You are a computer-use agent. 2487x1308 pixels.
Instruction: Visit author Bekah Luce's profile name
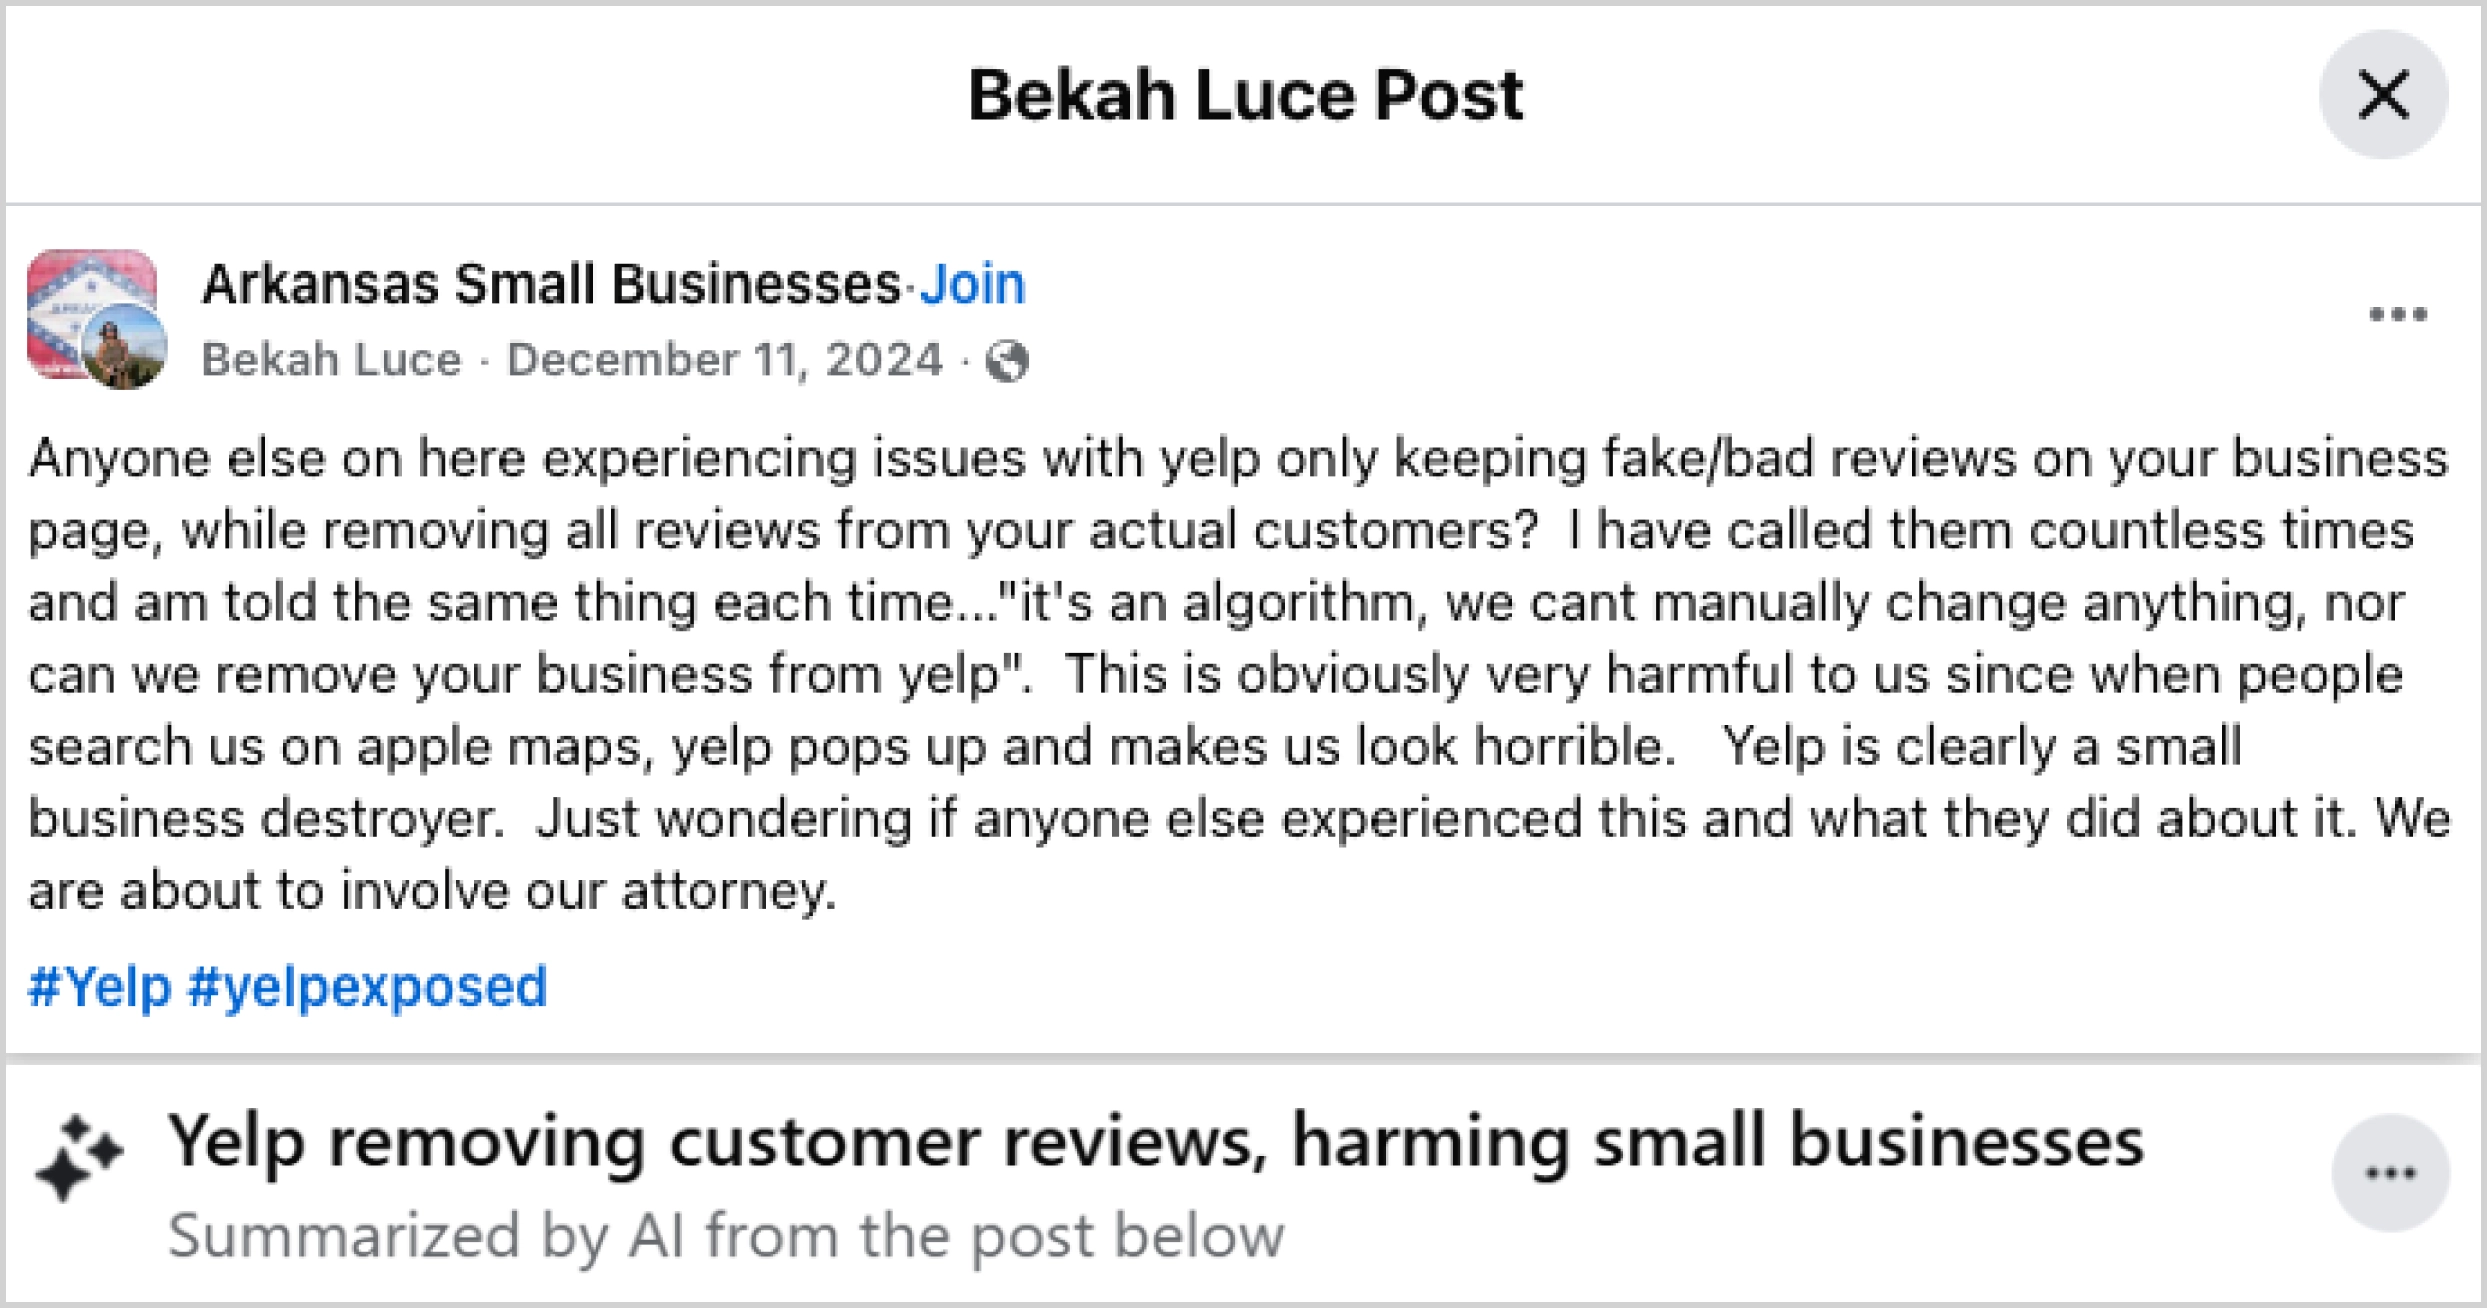[x=331, y=360]
